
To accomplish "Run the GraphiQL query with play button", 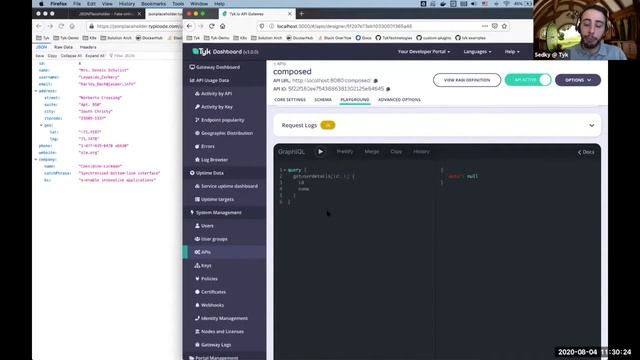I will (x=320, y=151).
